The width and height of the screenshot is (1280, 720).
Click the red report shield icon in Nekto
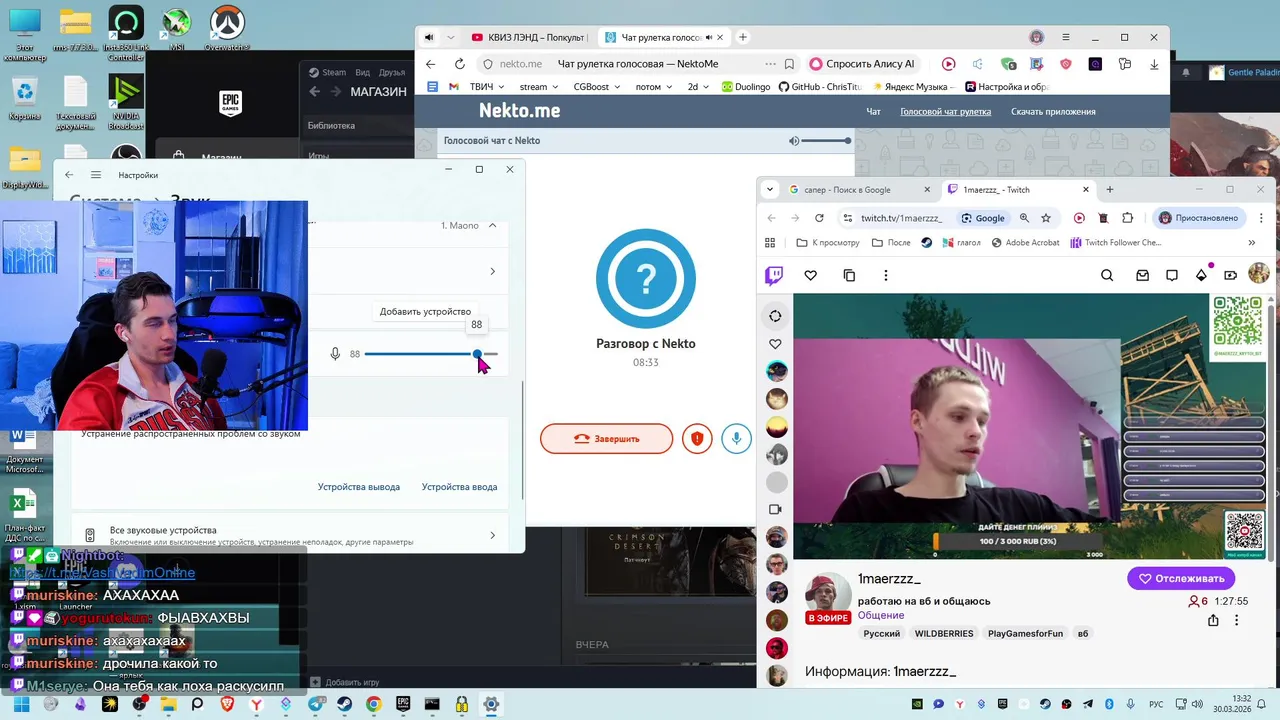coord(697,438)
